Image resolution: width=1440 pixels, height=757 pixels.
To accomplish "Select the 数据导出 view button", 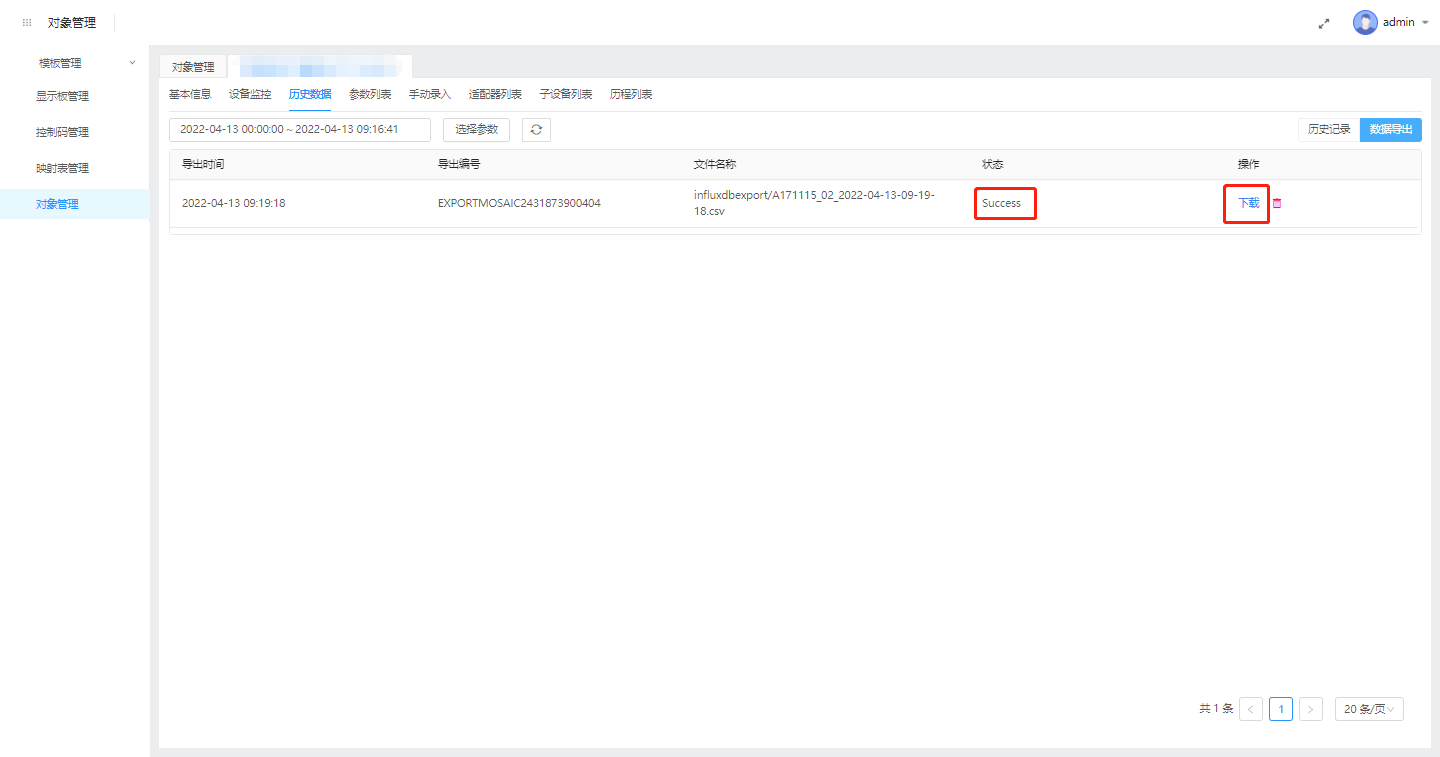I will (1391, 129).
